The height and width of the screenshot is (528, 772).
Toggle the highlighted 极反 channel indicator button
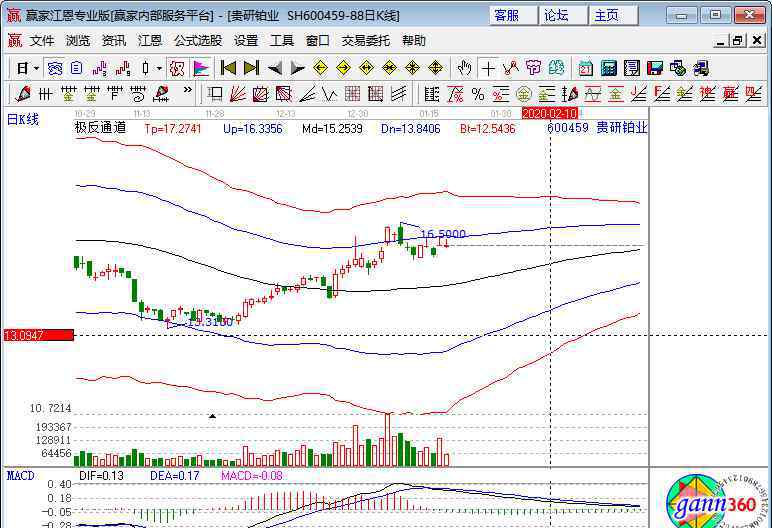point(177,68)
